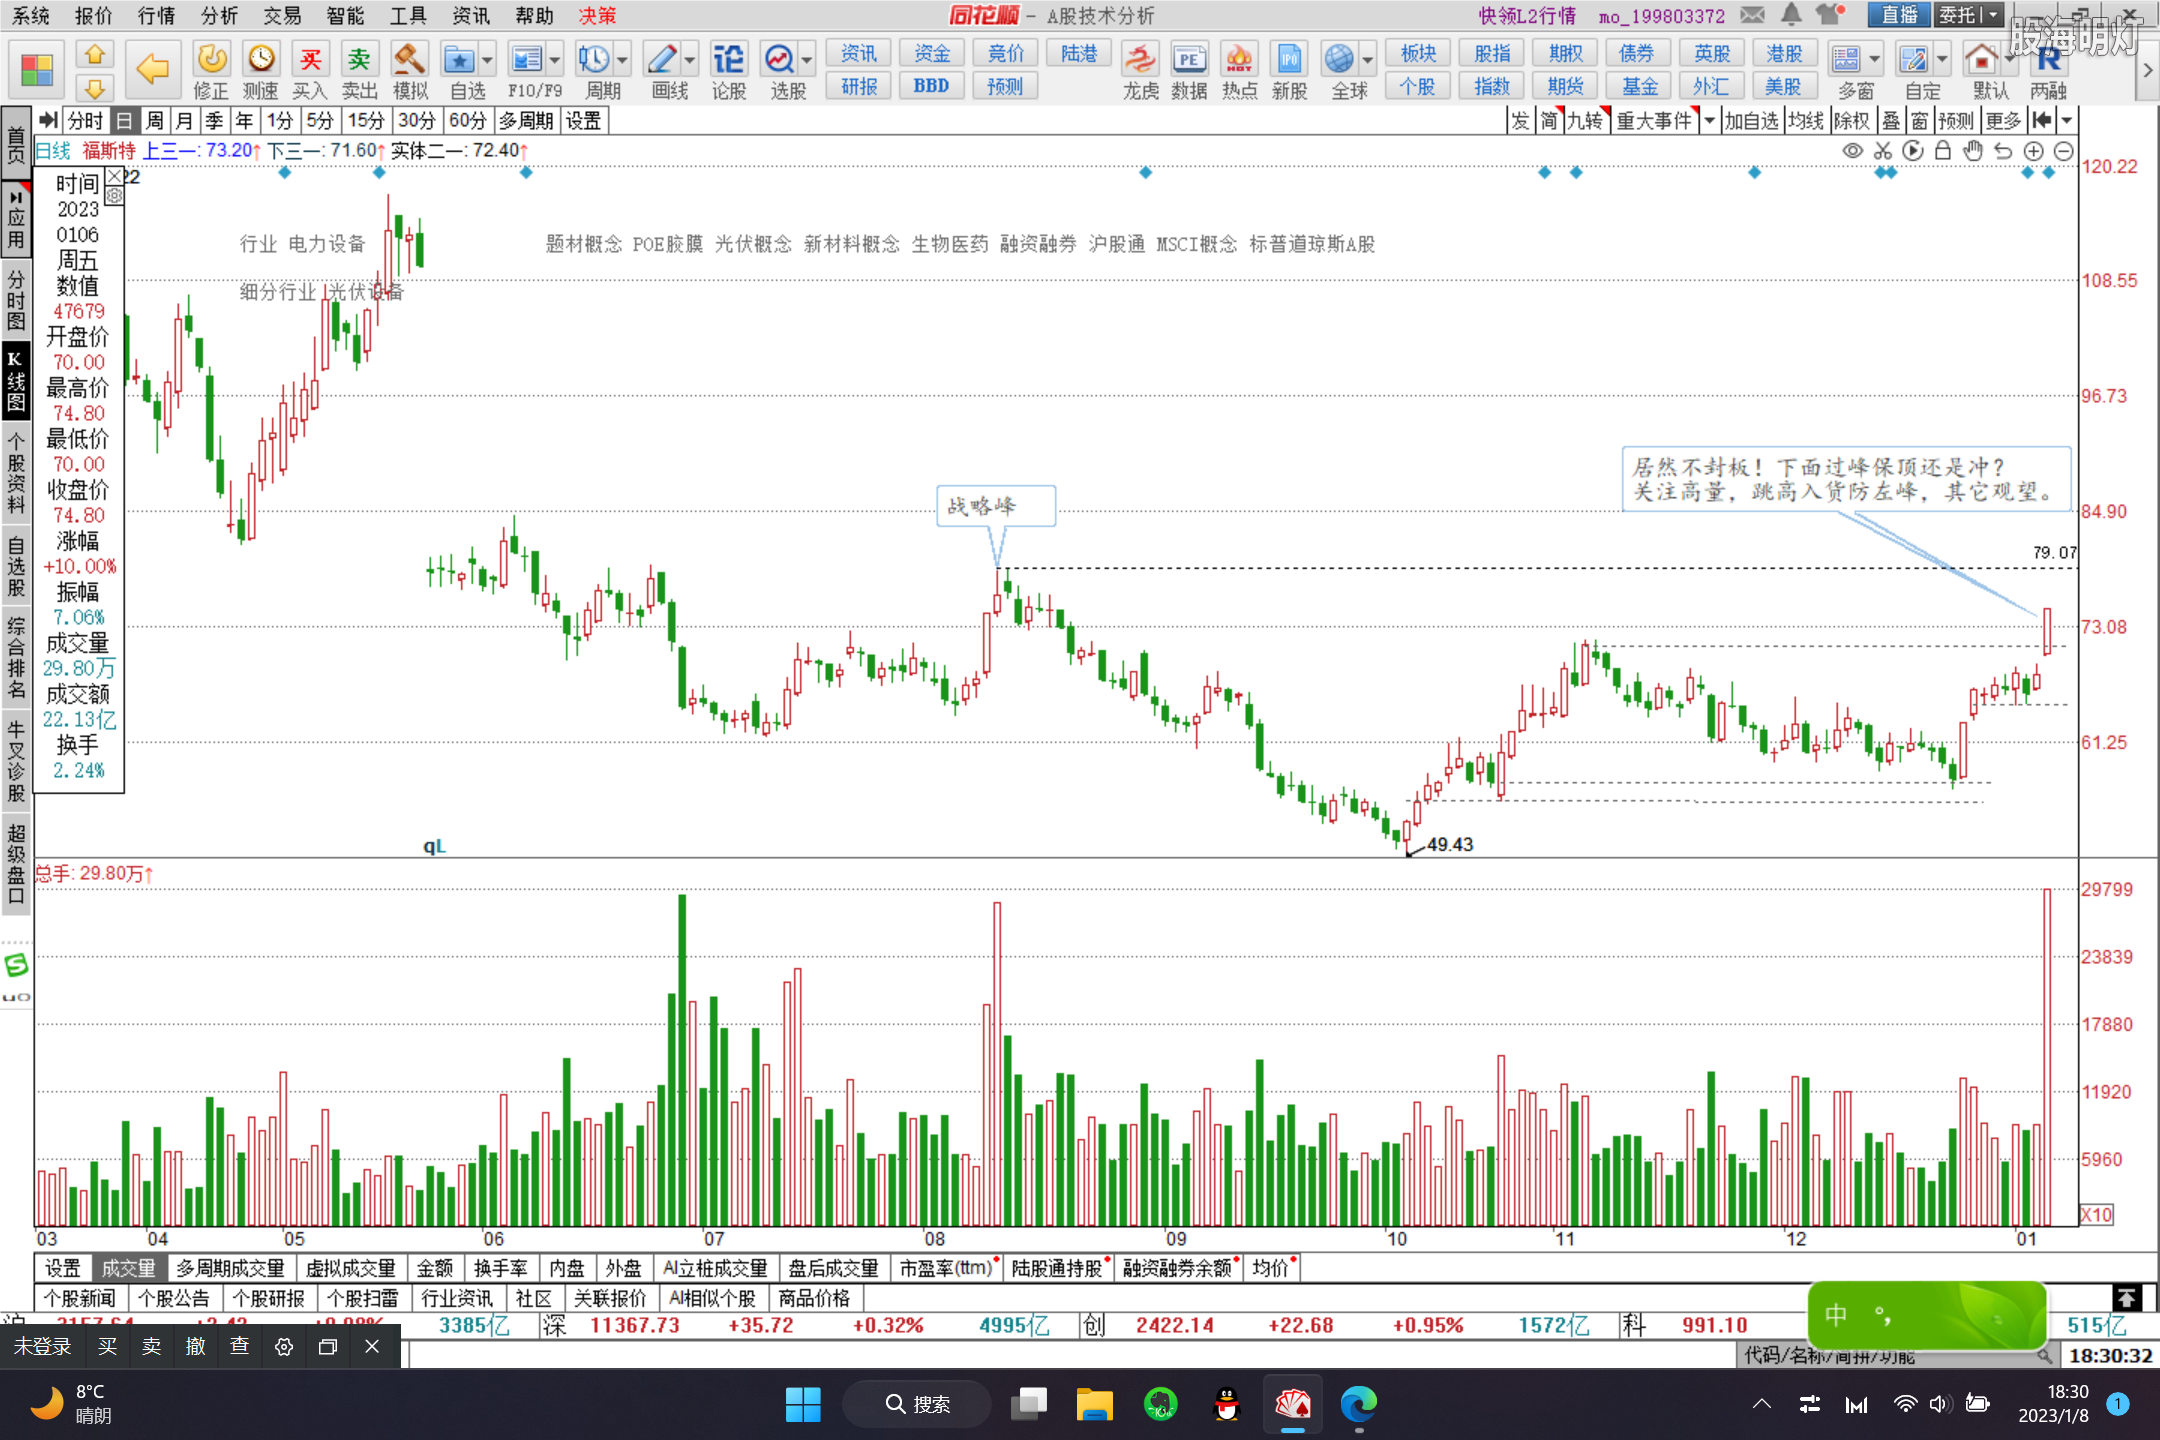Zoom out with the minus circle icon
The image size is (2160, 1440).
[2064, 151]
